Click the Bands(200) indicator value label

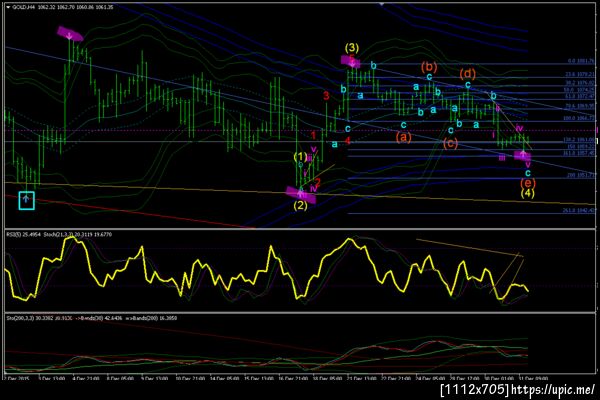click(151, 318)
